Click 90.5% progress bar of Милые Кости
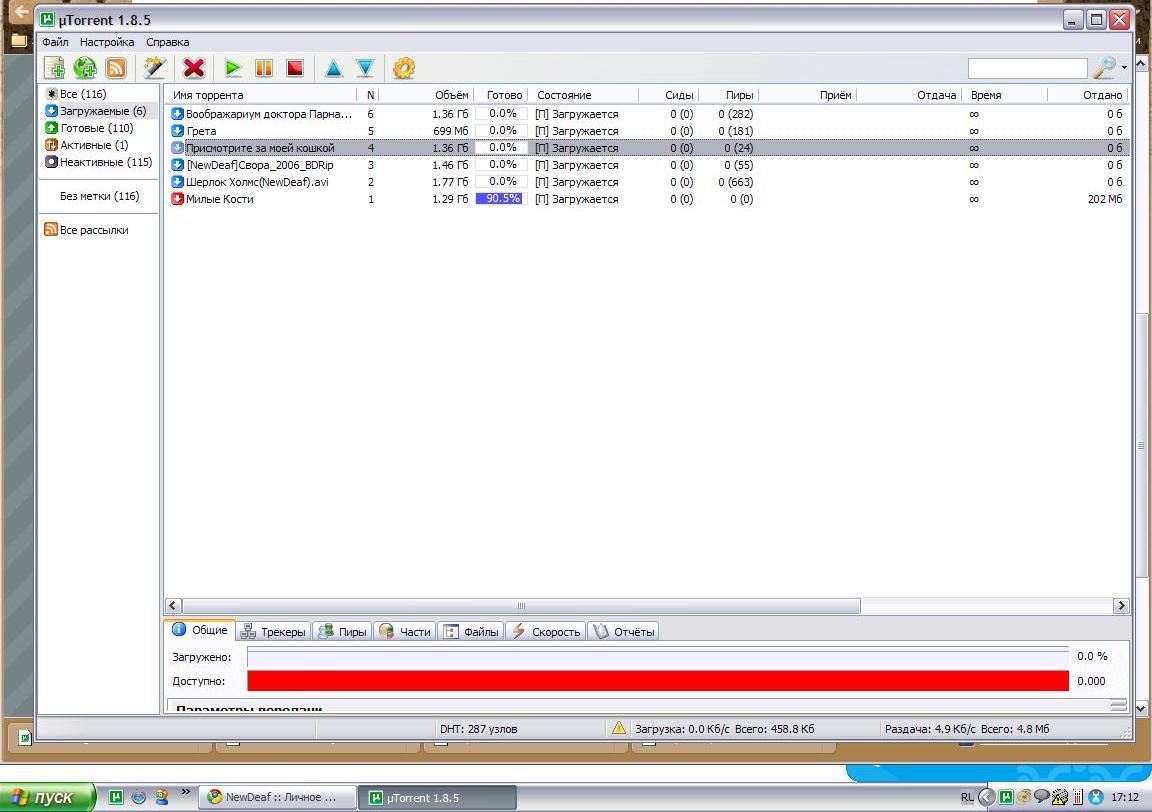Viewport: 1152px width, 812px height. (x=499, y=198)
